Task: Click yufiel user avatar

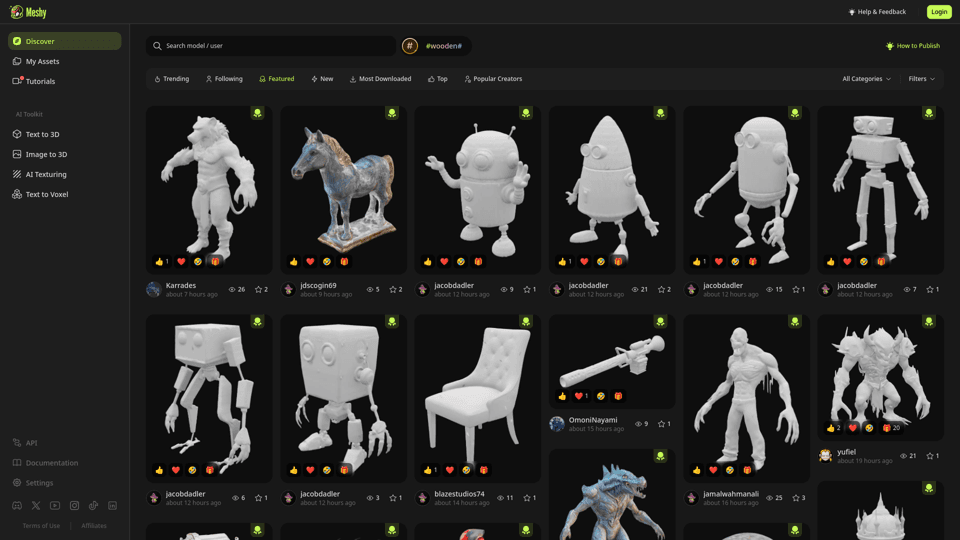Action: pyautogui.click(x=825, y=456)
